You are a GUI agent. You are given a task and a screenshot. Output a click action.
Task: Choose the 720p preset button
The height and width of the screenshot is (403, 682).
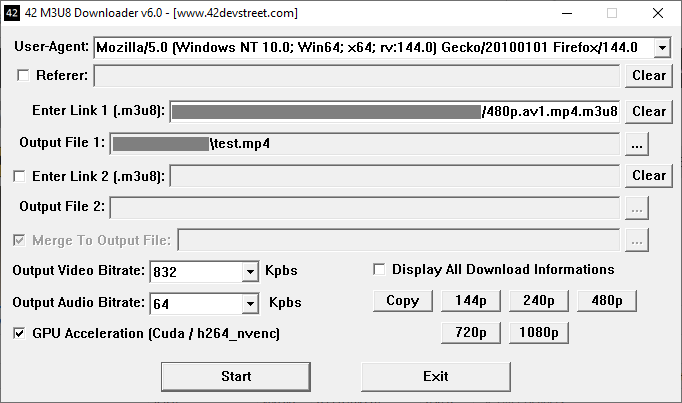471,332
